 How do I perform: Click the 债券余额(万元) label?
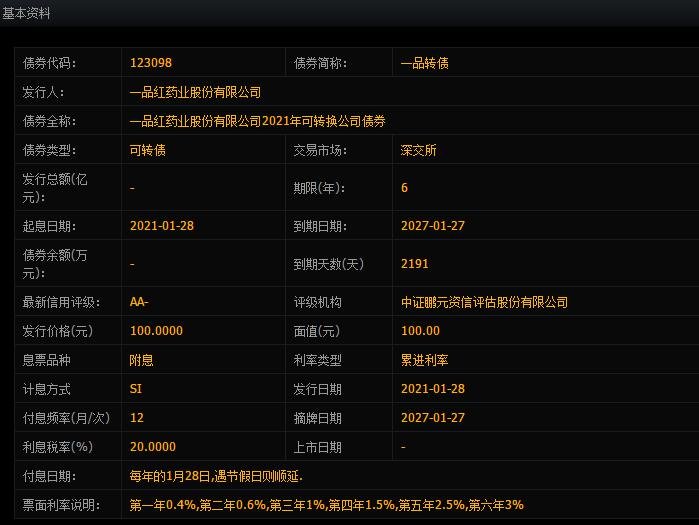click(x=55, y=263)
